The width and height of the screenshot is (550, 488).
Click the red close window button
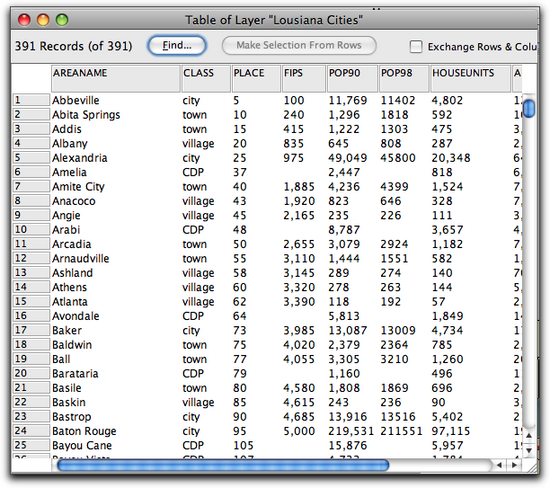click(x=24, y=20)
